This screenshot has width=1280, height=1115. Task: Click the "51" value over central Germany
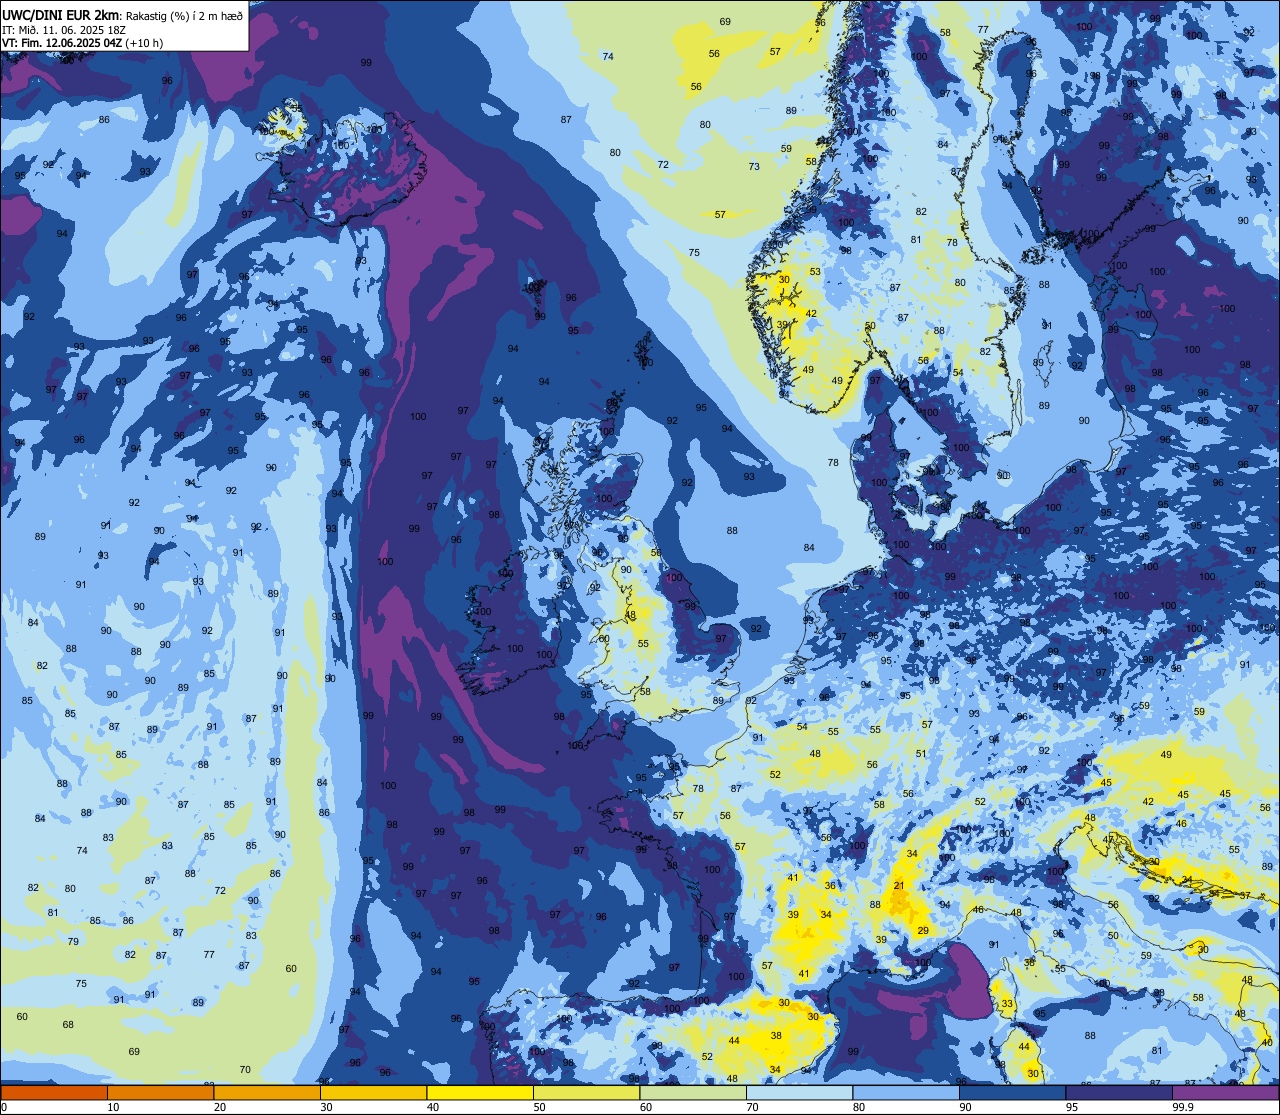point(921,754)
